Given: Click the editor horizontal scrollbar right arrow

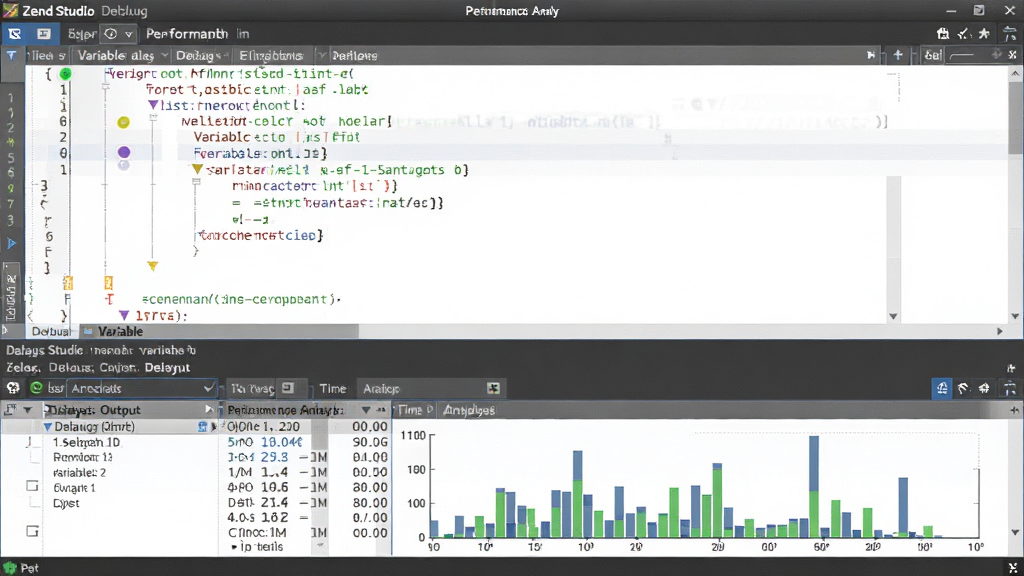Looking at the screenshot, I should coord(1000,332).
